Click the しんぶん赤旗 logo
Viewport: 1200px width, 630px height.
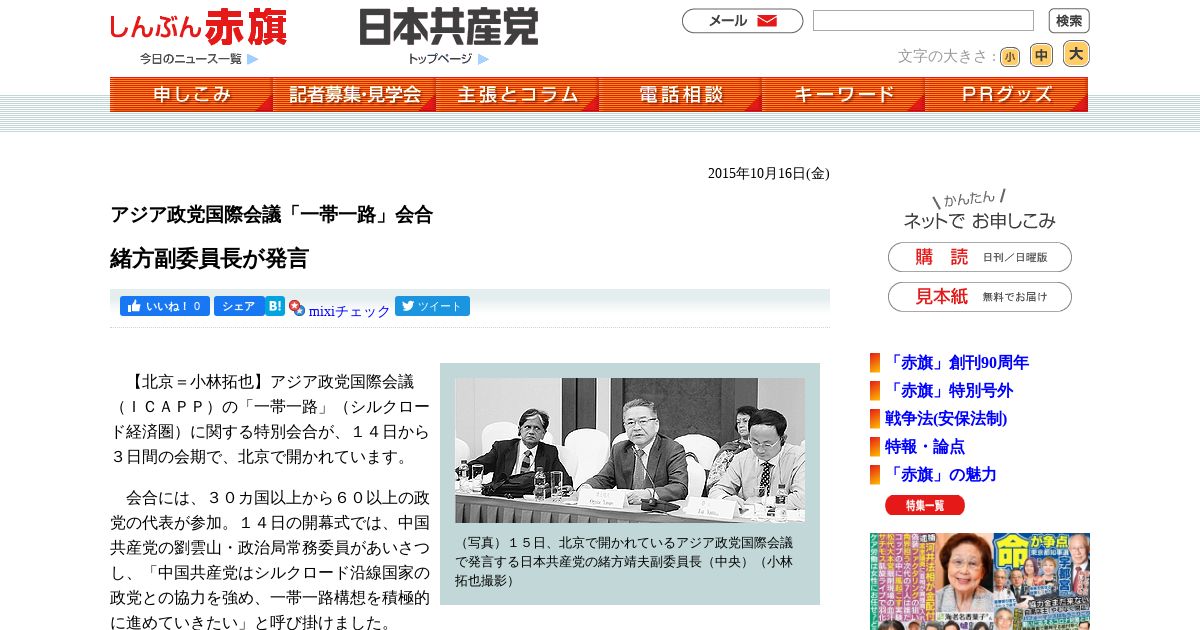coord(198,27)
